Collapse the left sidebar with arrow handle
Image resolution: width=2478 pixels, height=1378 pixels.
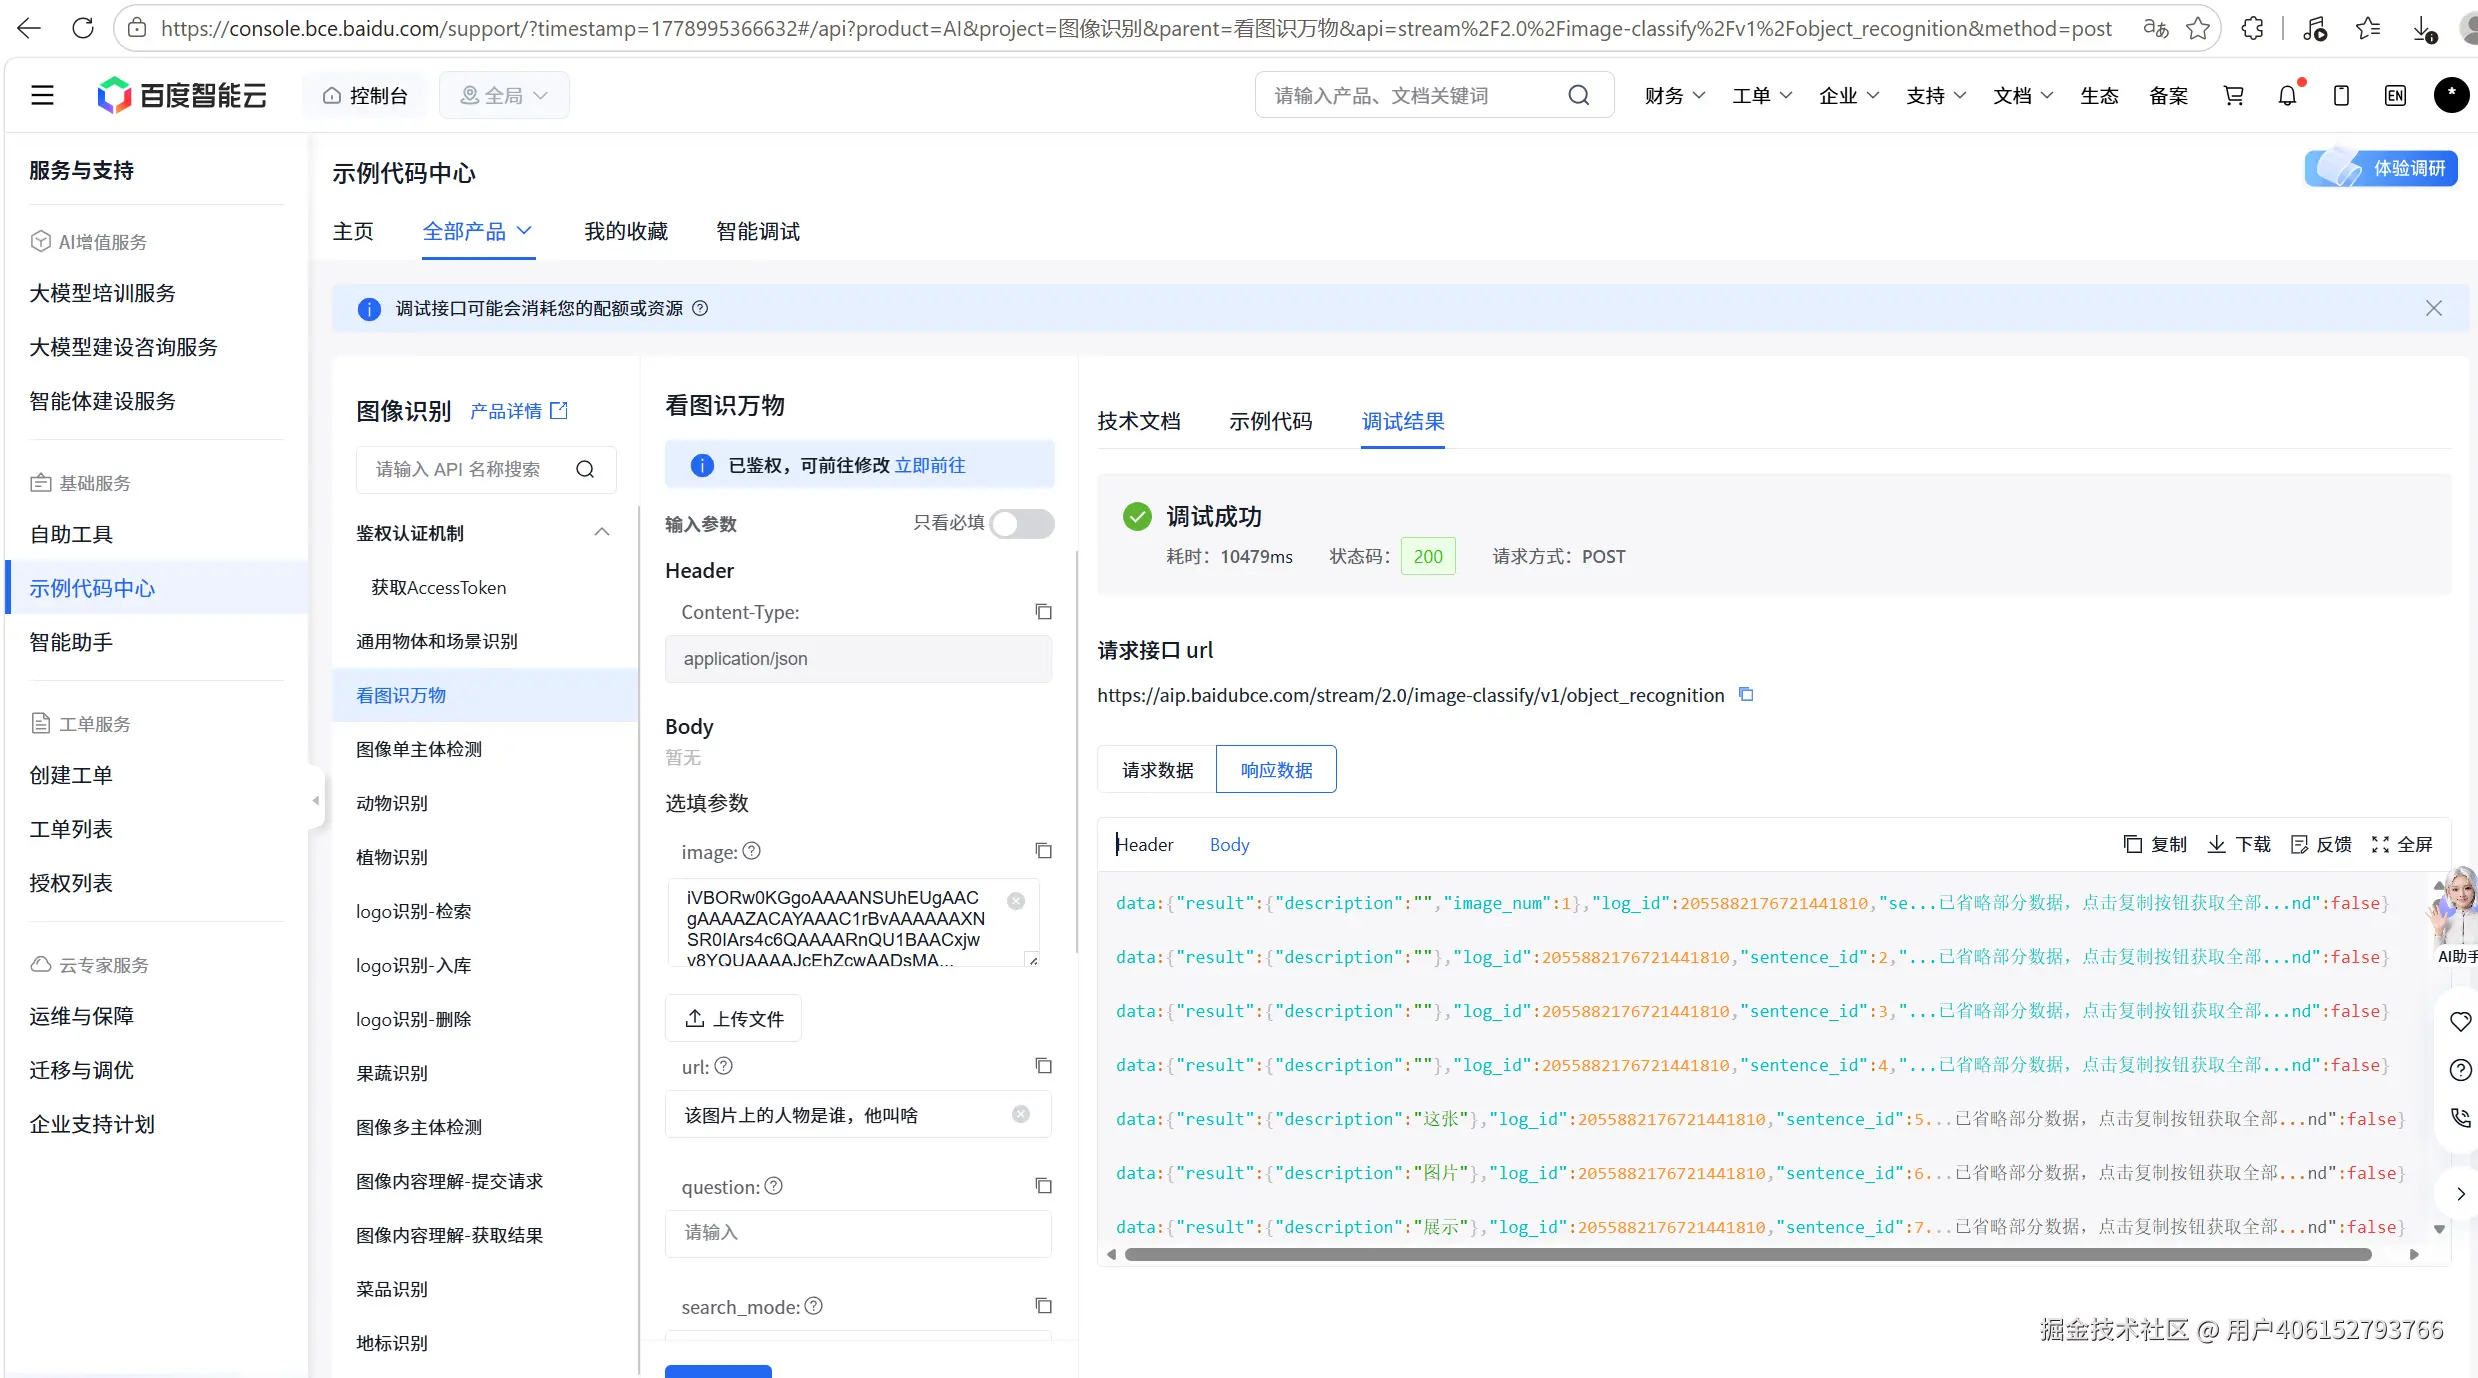[x=316, y=800]
